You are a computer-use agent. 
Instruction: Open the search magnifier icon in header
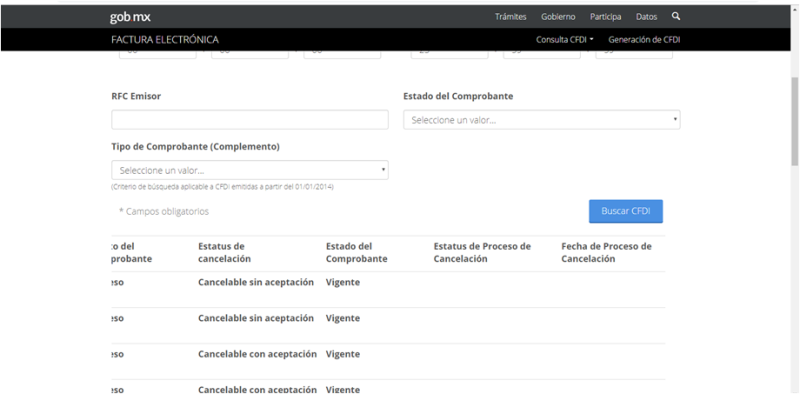click(x=676, y=16)
